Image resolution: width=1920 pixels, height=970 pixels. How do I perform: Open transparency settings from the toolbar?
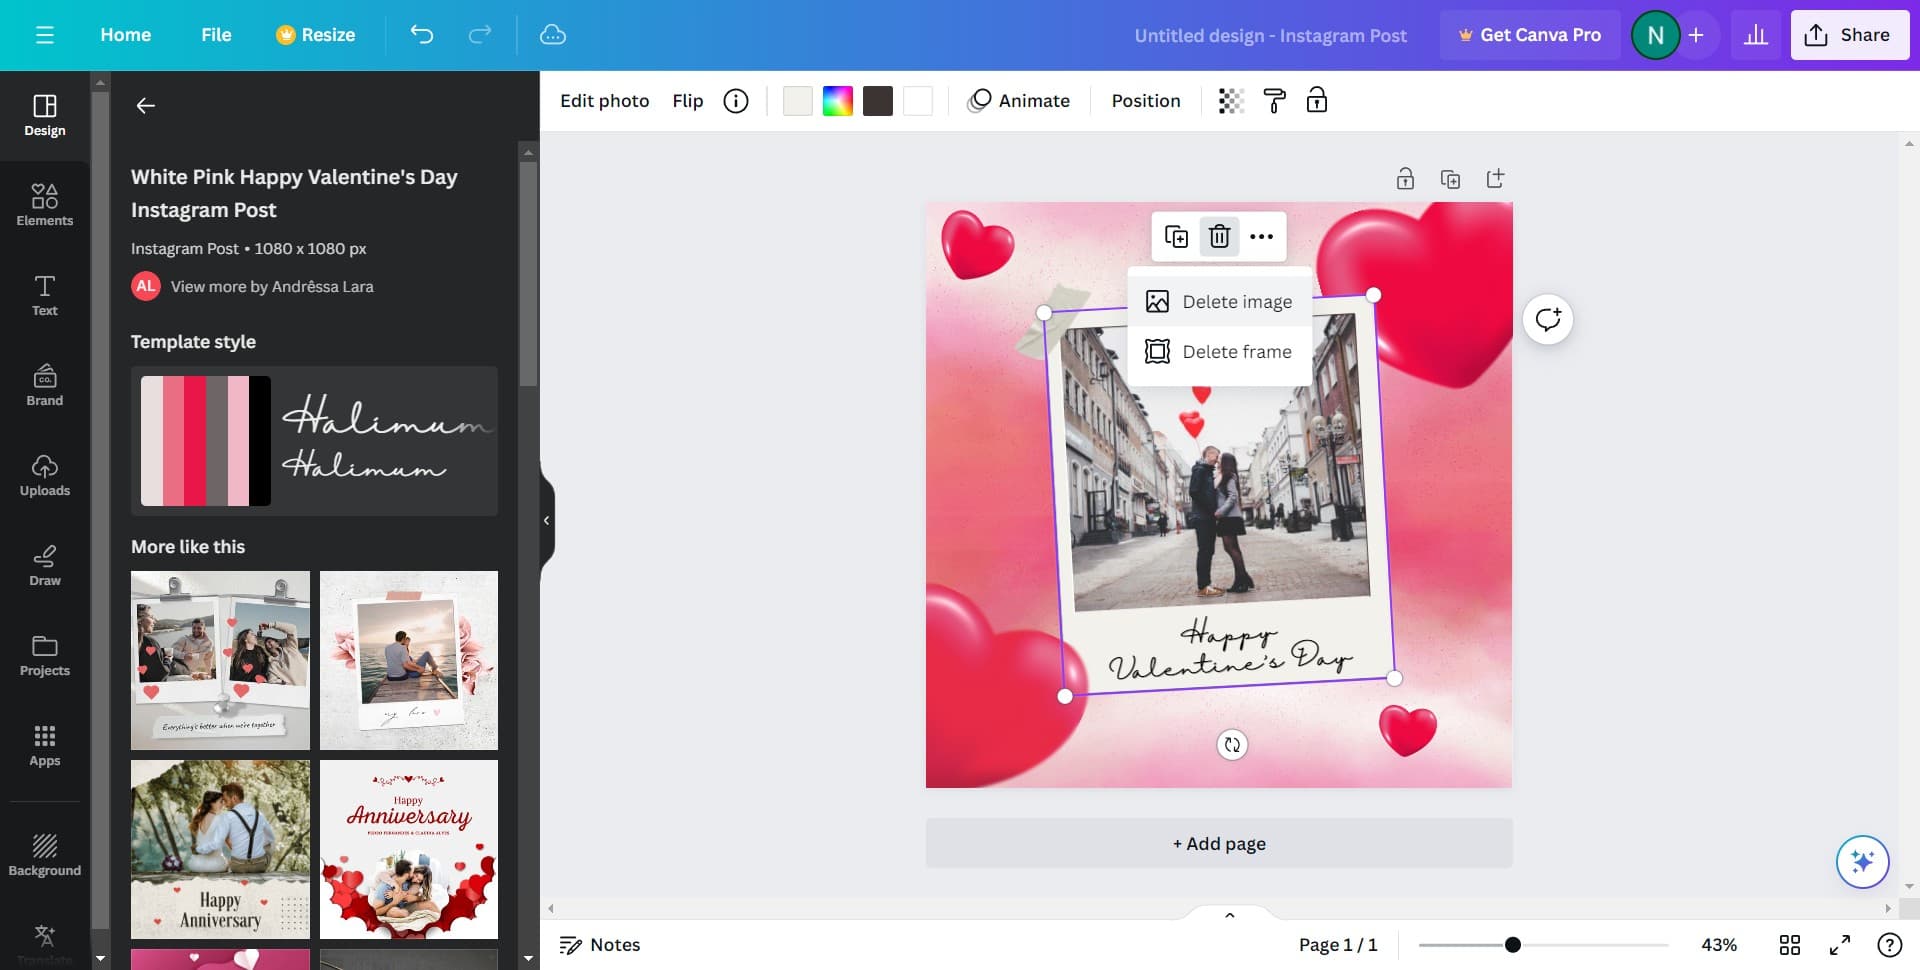(1230, 100)
